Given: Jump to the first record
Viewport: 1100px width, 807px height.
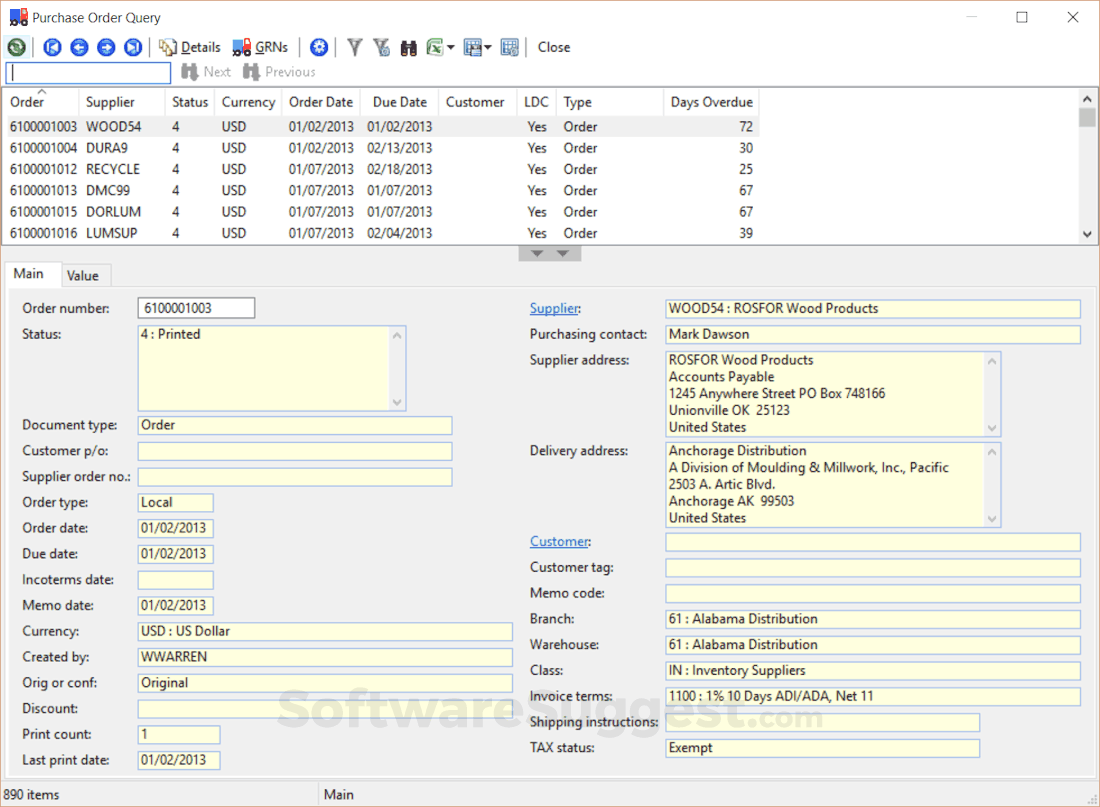Looking at the screenshot, I should 52,47.
